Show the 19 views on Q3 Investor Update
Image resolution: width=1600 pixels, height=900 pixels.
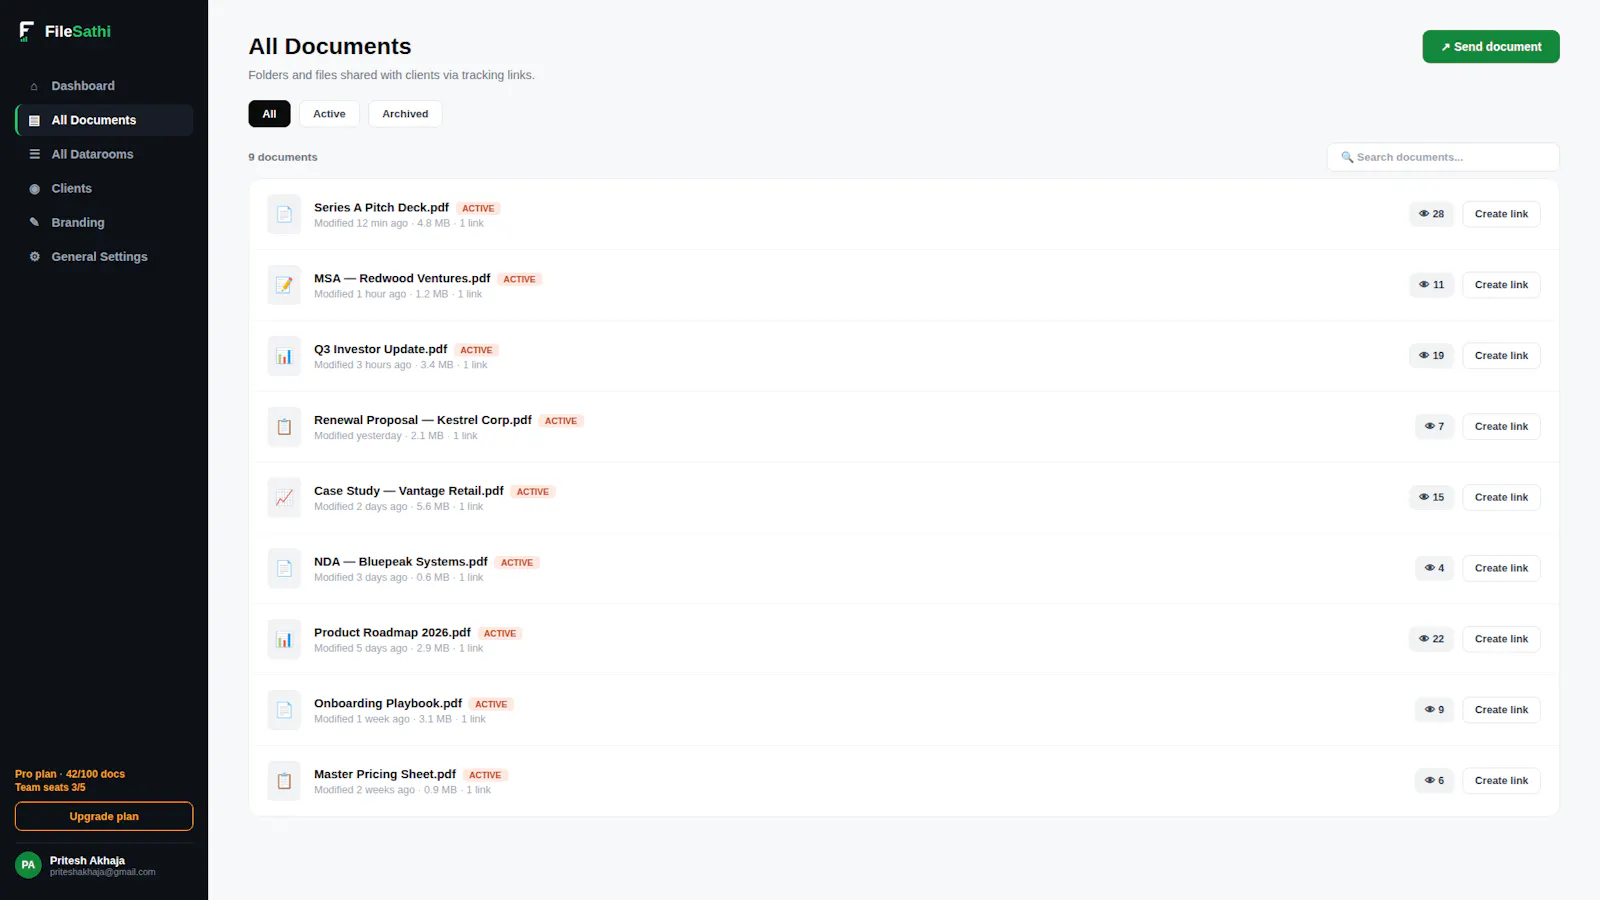[x=1431, y=356]
